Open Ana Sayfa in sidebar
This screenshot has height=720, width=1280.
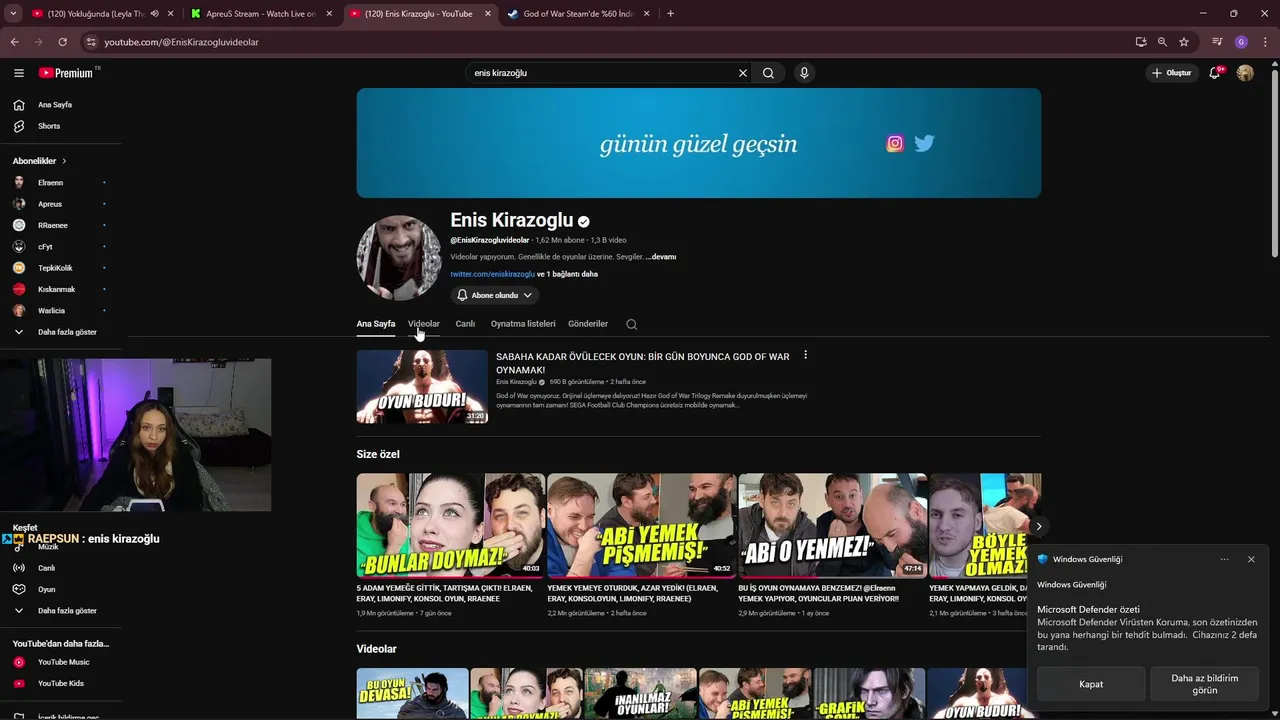[55, 105]
